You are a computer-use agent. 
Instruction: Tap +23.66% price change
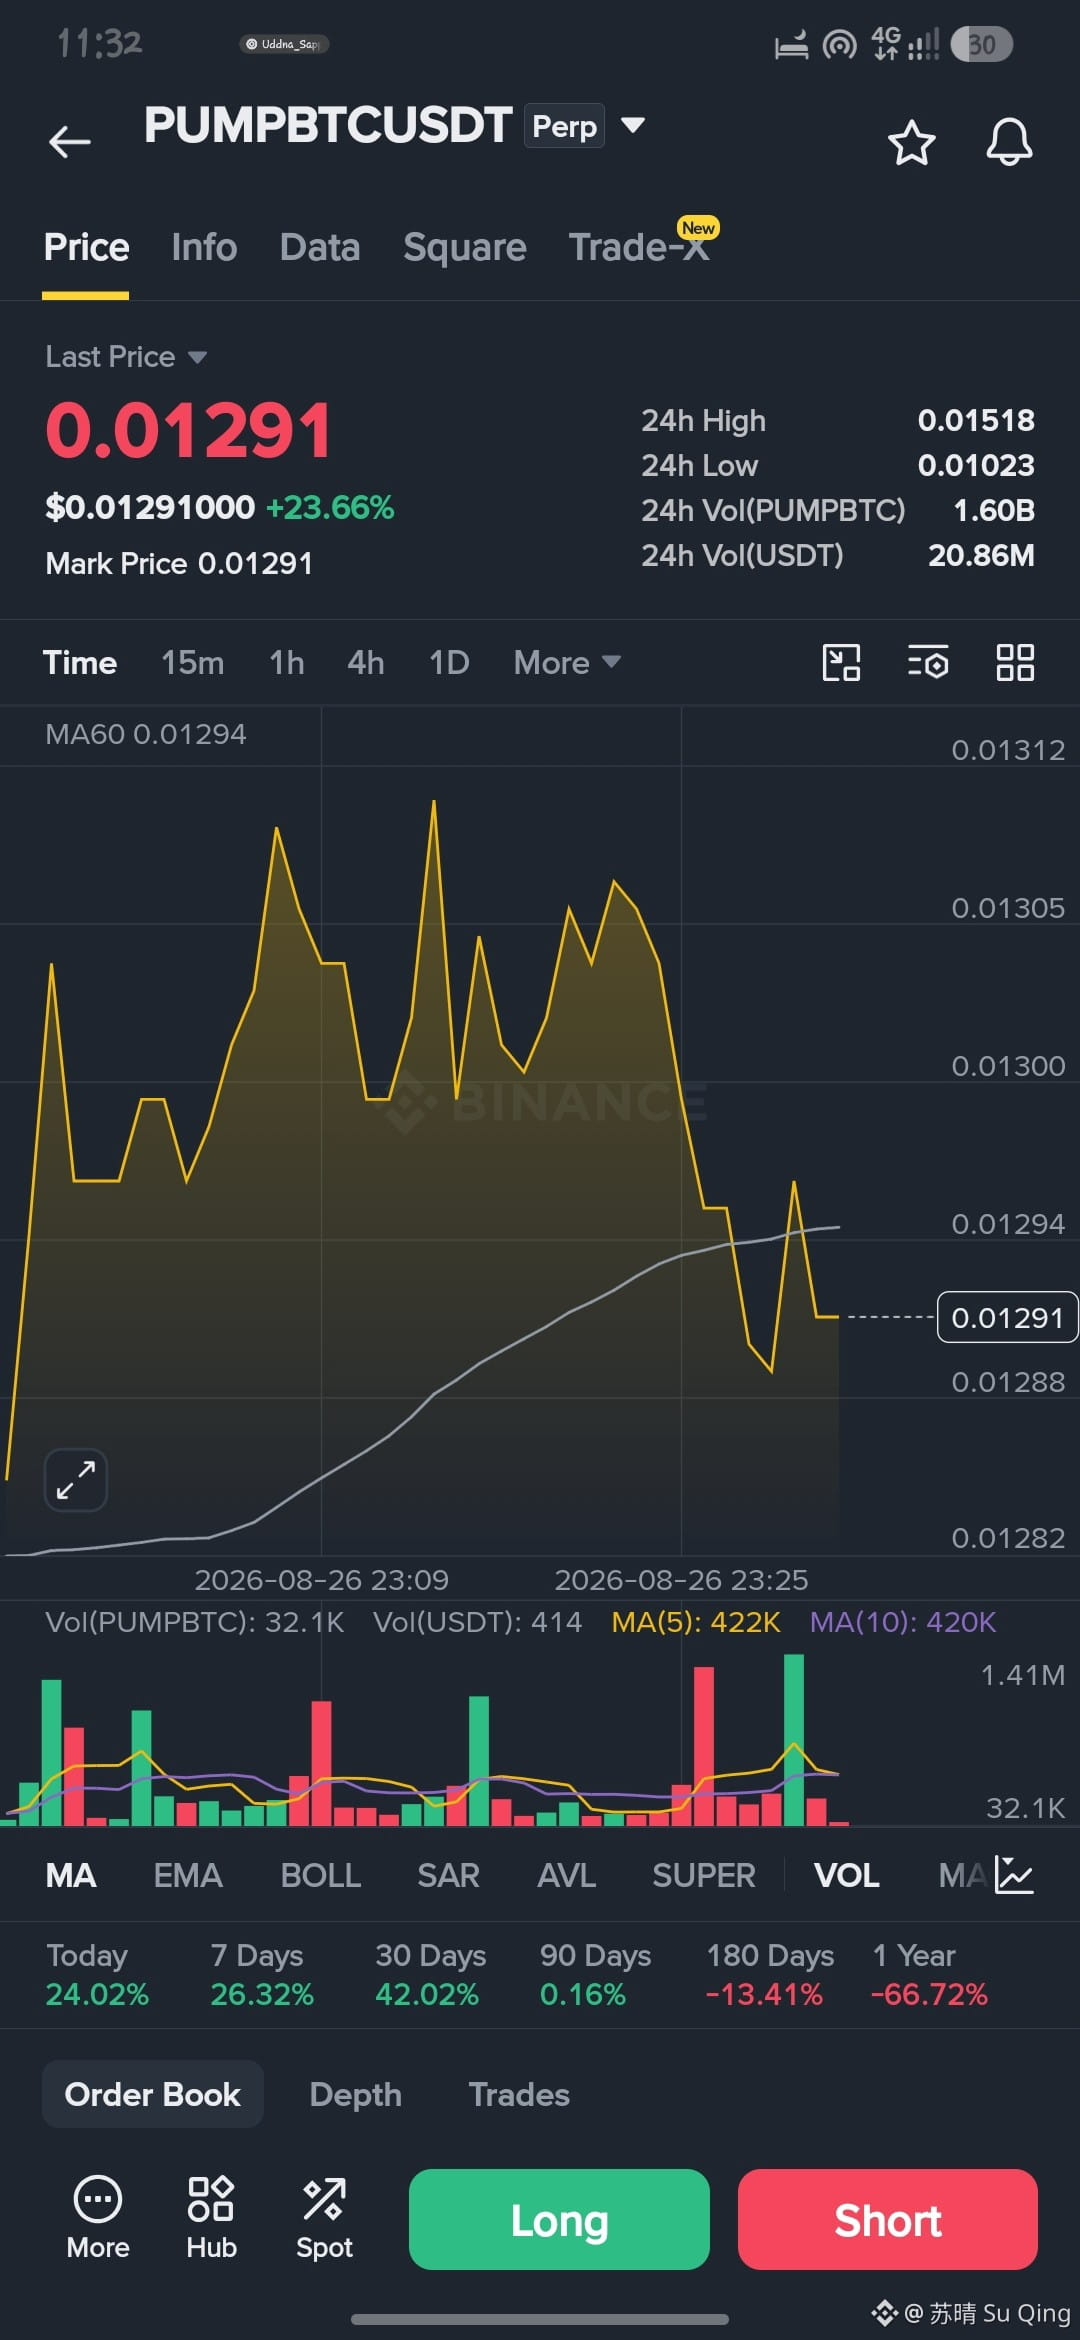(330, 507)
